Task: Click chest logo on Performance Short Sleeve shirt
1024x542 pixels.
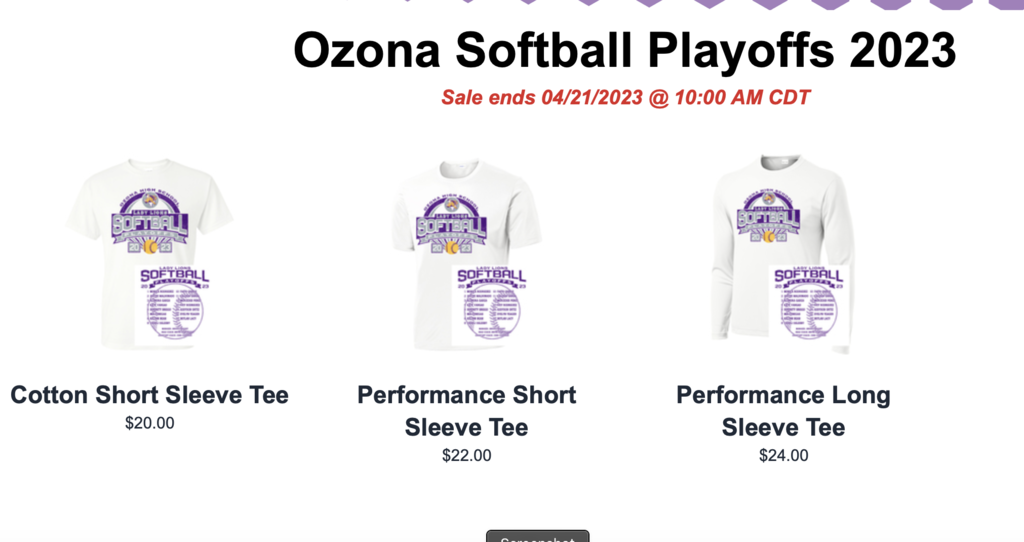Action: [x=451, y=225]
